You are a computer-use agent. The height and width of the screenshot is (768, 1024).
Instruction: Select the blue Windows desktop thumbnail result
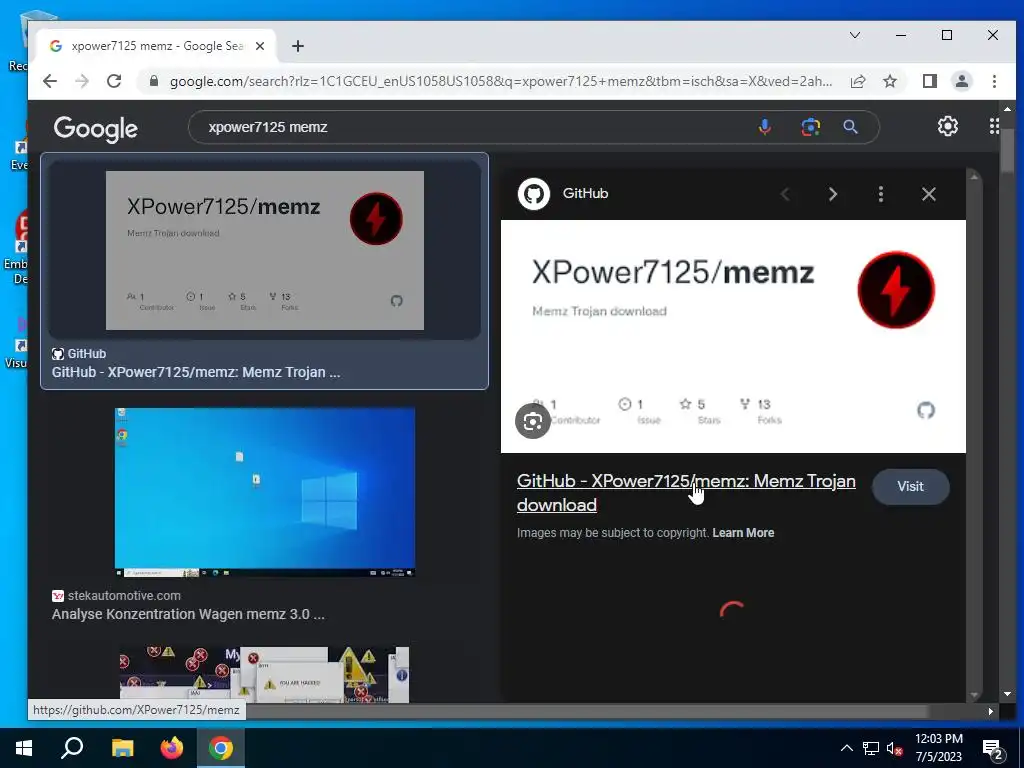pyautogui.click(x=264, y=492)
